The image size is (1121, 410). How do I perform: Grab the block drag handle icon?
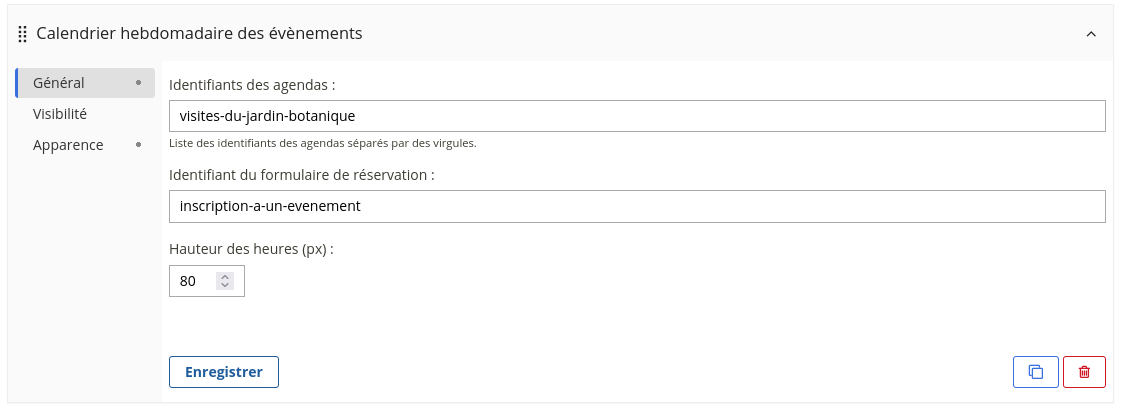(23, 34)
